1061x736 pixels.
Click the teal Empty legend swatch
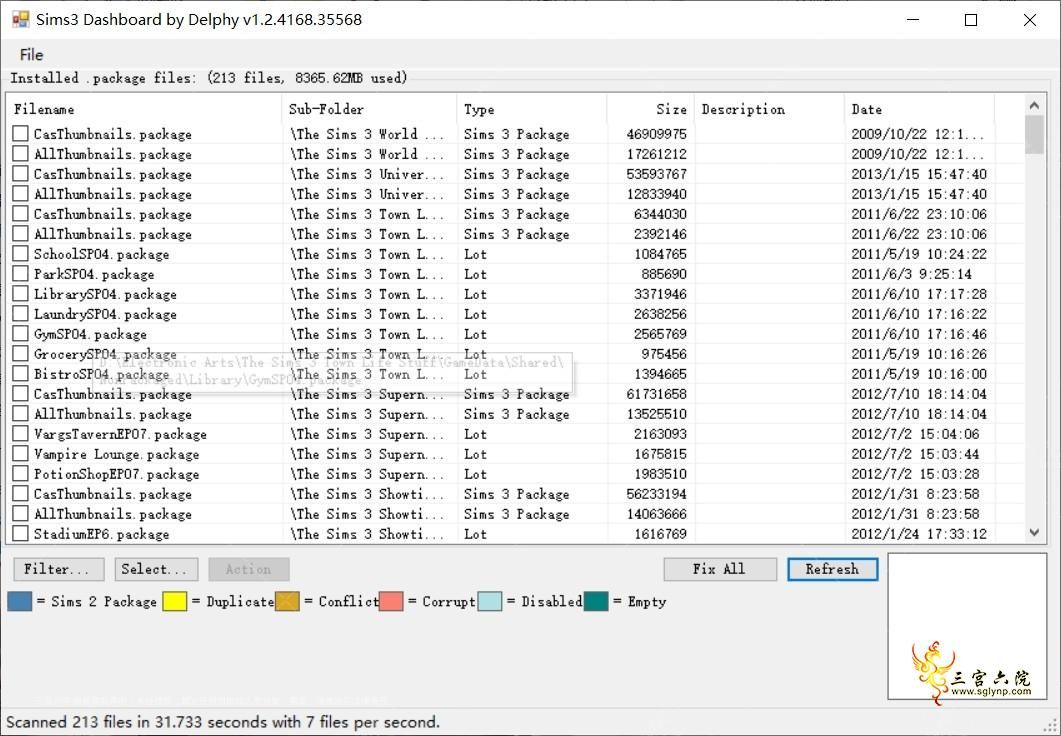coord(596,601)
